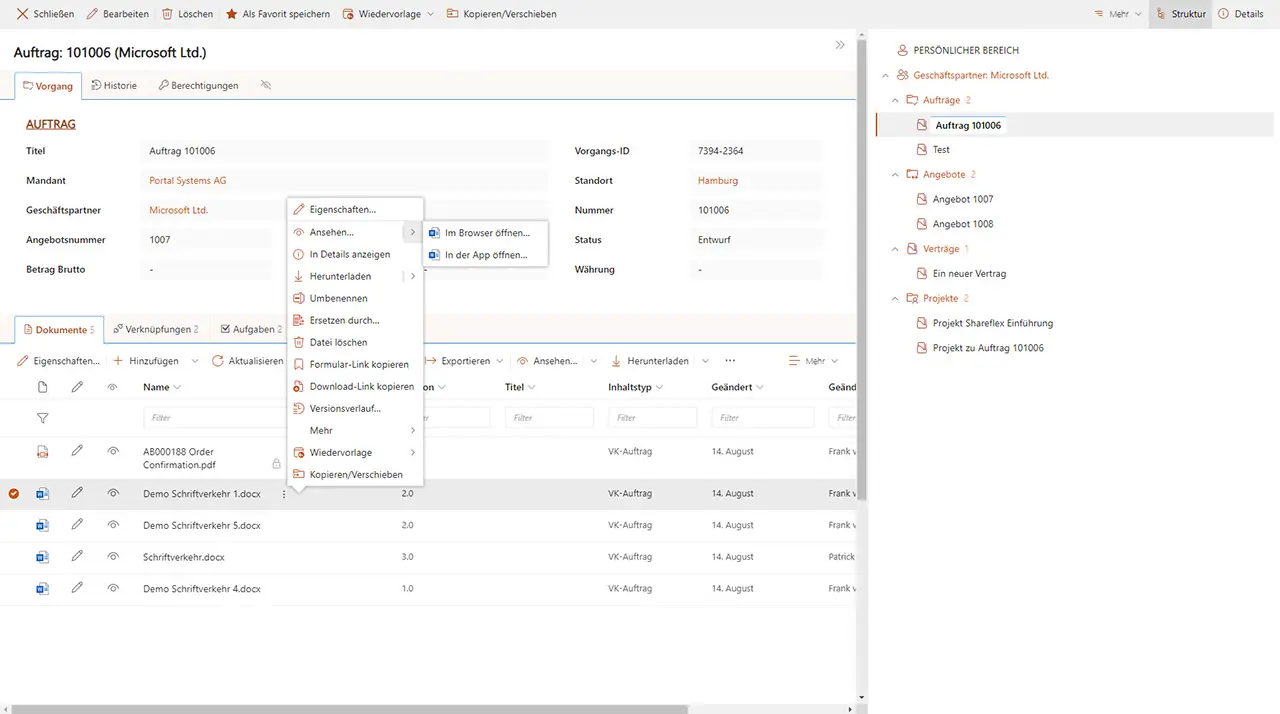Choose Im Browser öffnen from submenu
The height and width of the screenshot is (714, 1280).
click(x=486, y=233)
